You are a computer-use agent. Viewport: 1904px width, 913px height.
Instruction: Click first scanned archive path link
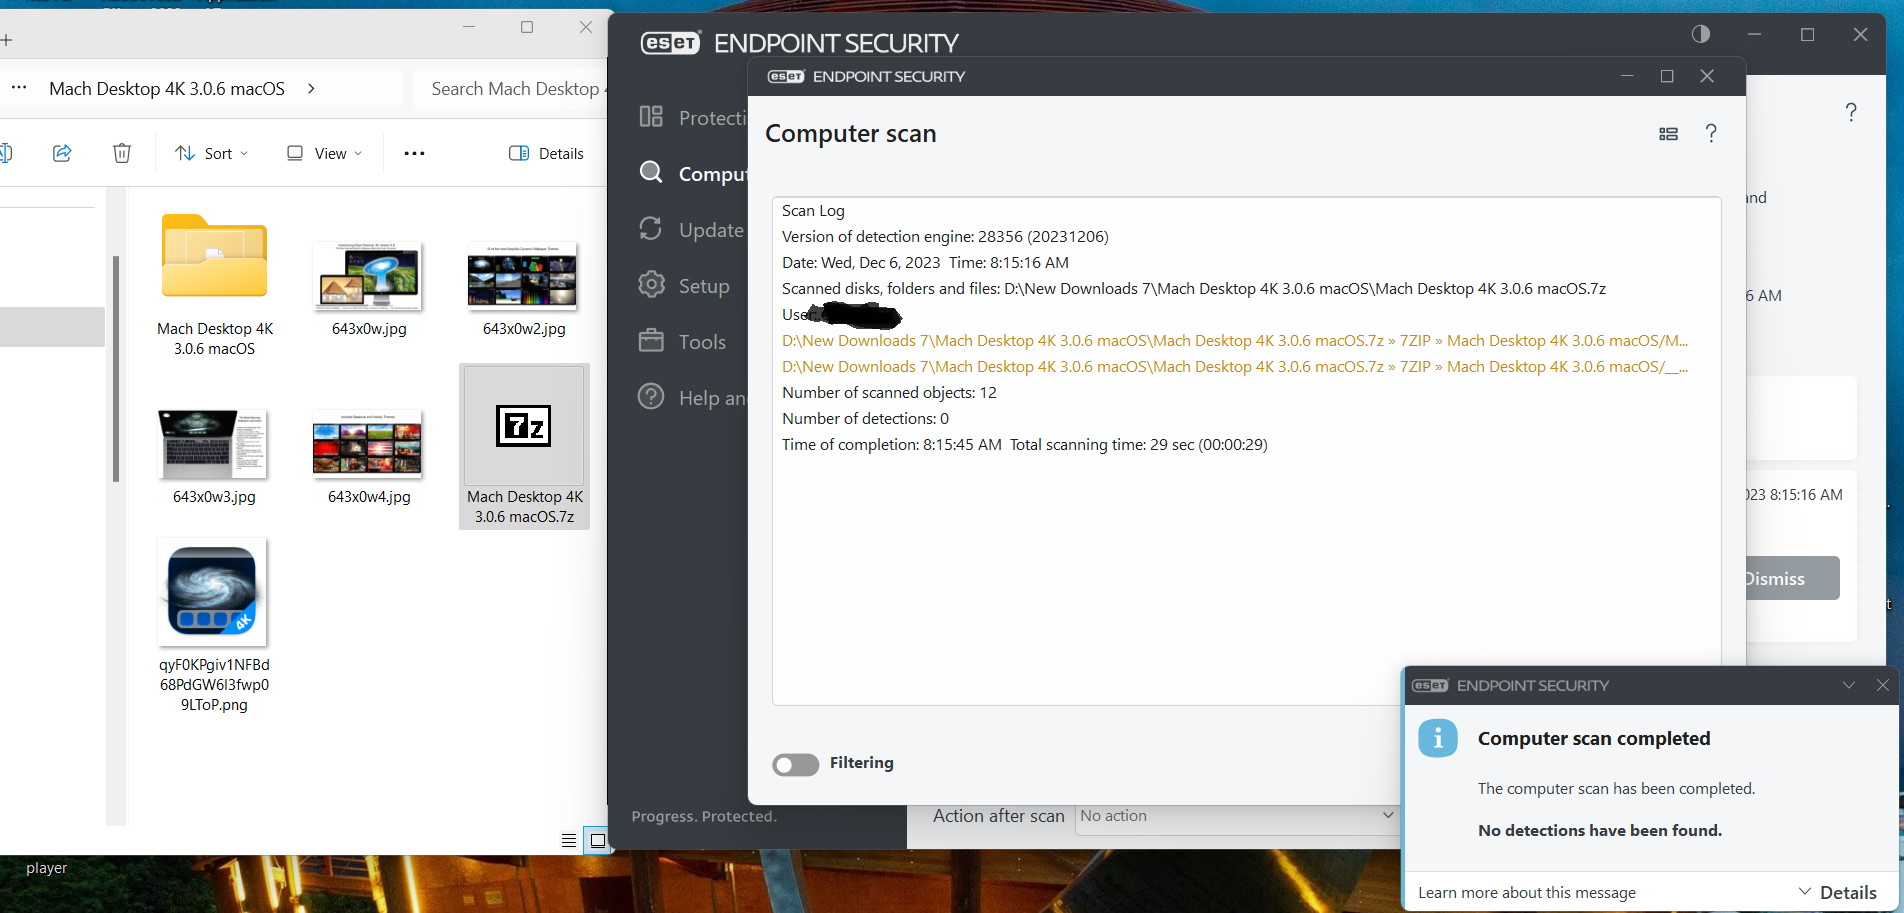click(x=1235, y=341)
